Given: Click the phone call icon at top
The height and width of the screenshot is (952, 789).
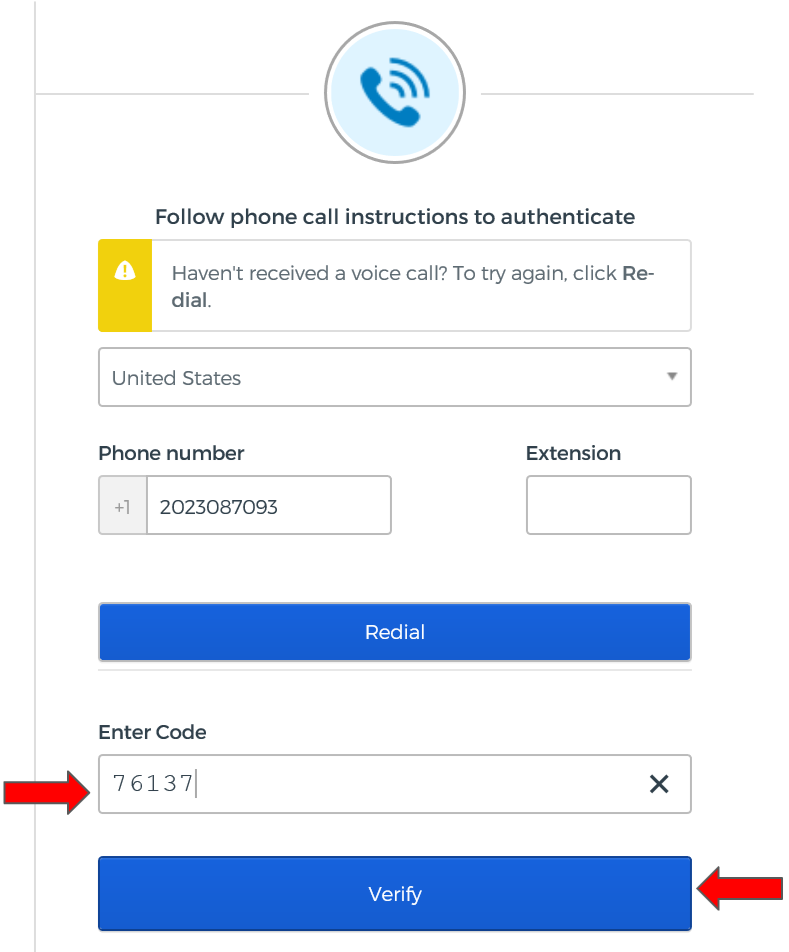Looking at the screenshot, I should point(394,92).
